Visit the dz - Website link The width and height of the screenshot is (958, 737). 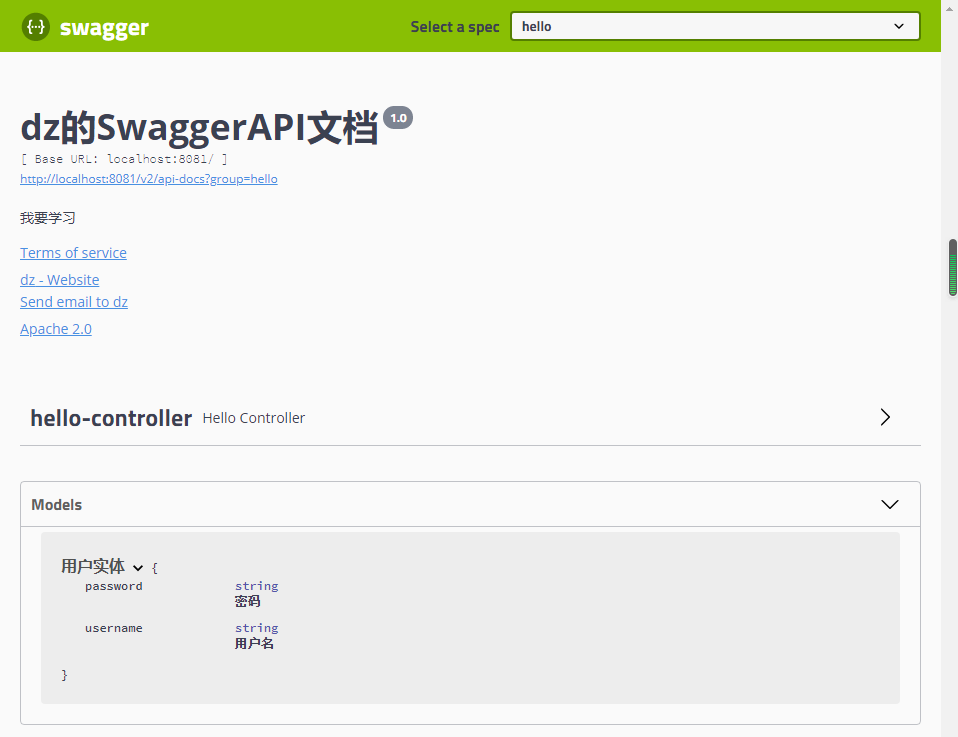coord(59,280)
